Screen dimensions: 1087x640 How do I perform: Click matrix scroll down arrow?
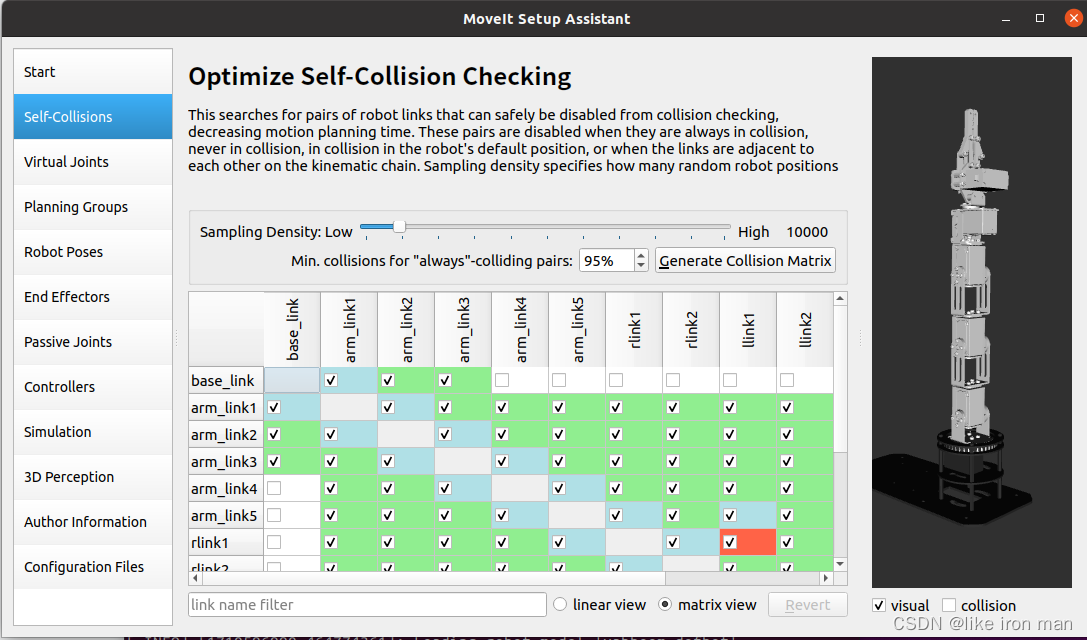840,564
